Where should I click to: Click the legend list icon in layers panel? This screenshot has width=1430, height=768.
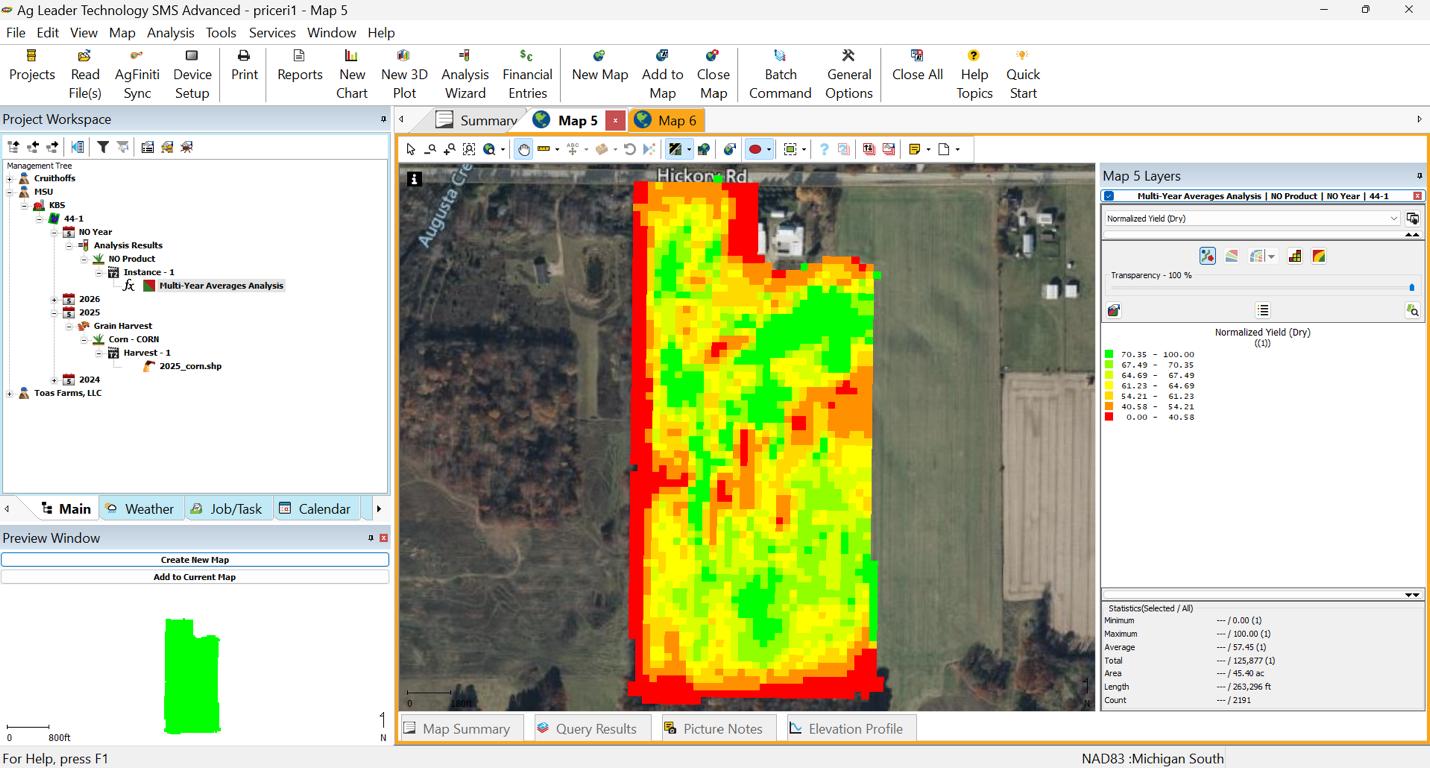point(1263,310)
